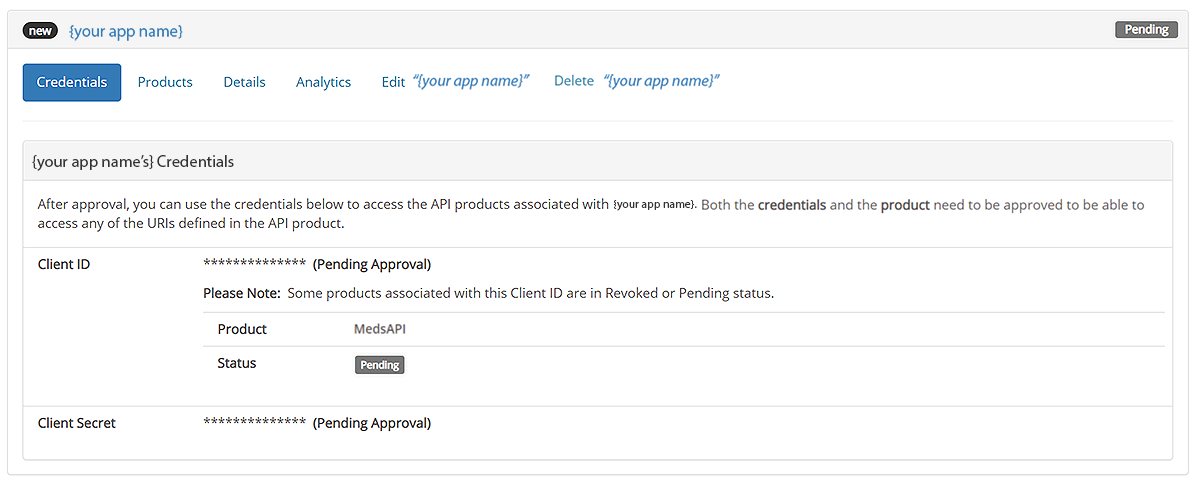The height and width of the screenshot is (494, 1200).
Task: Click the Credentials panel heading
Action: pyautogui.click(x=133, y=161)
